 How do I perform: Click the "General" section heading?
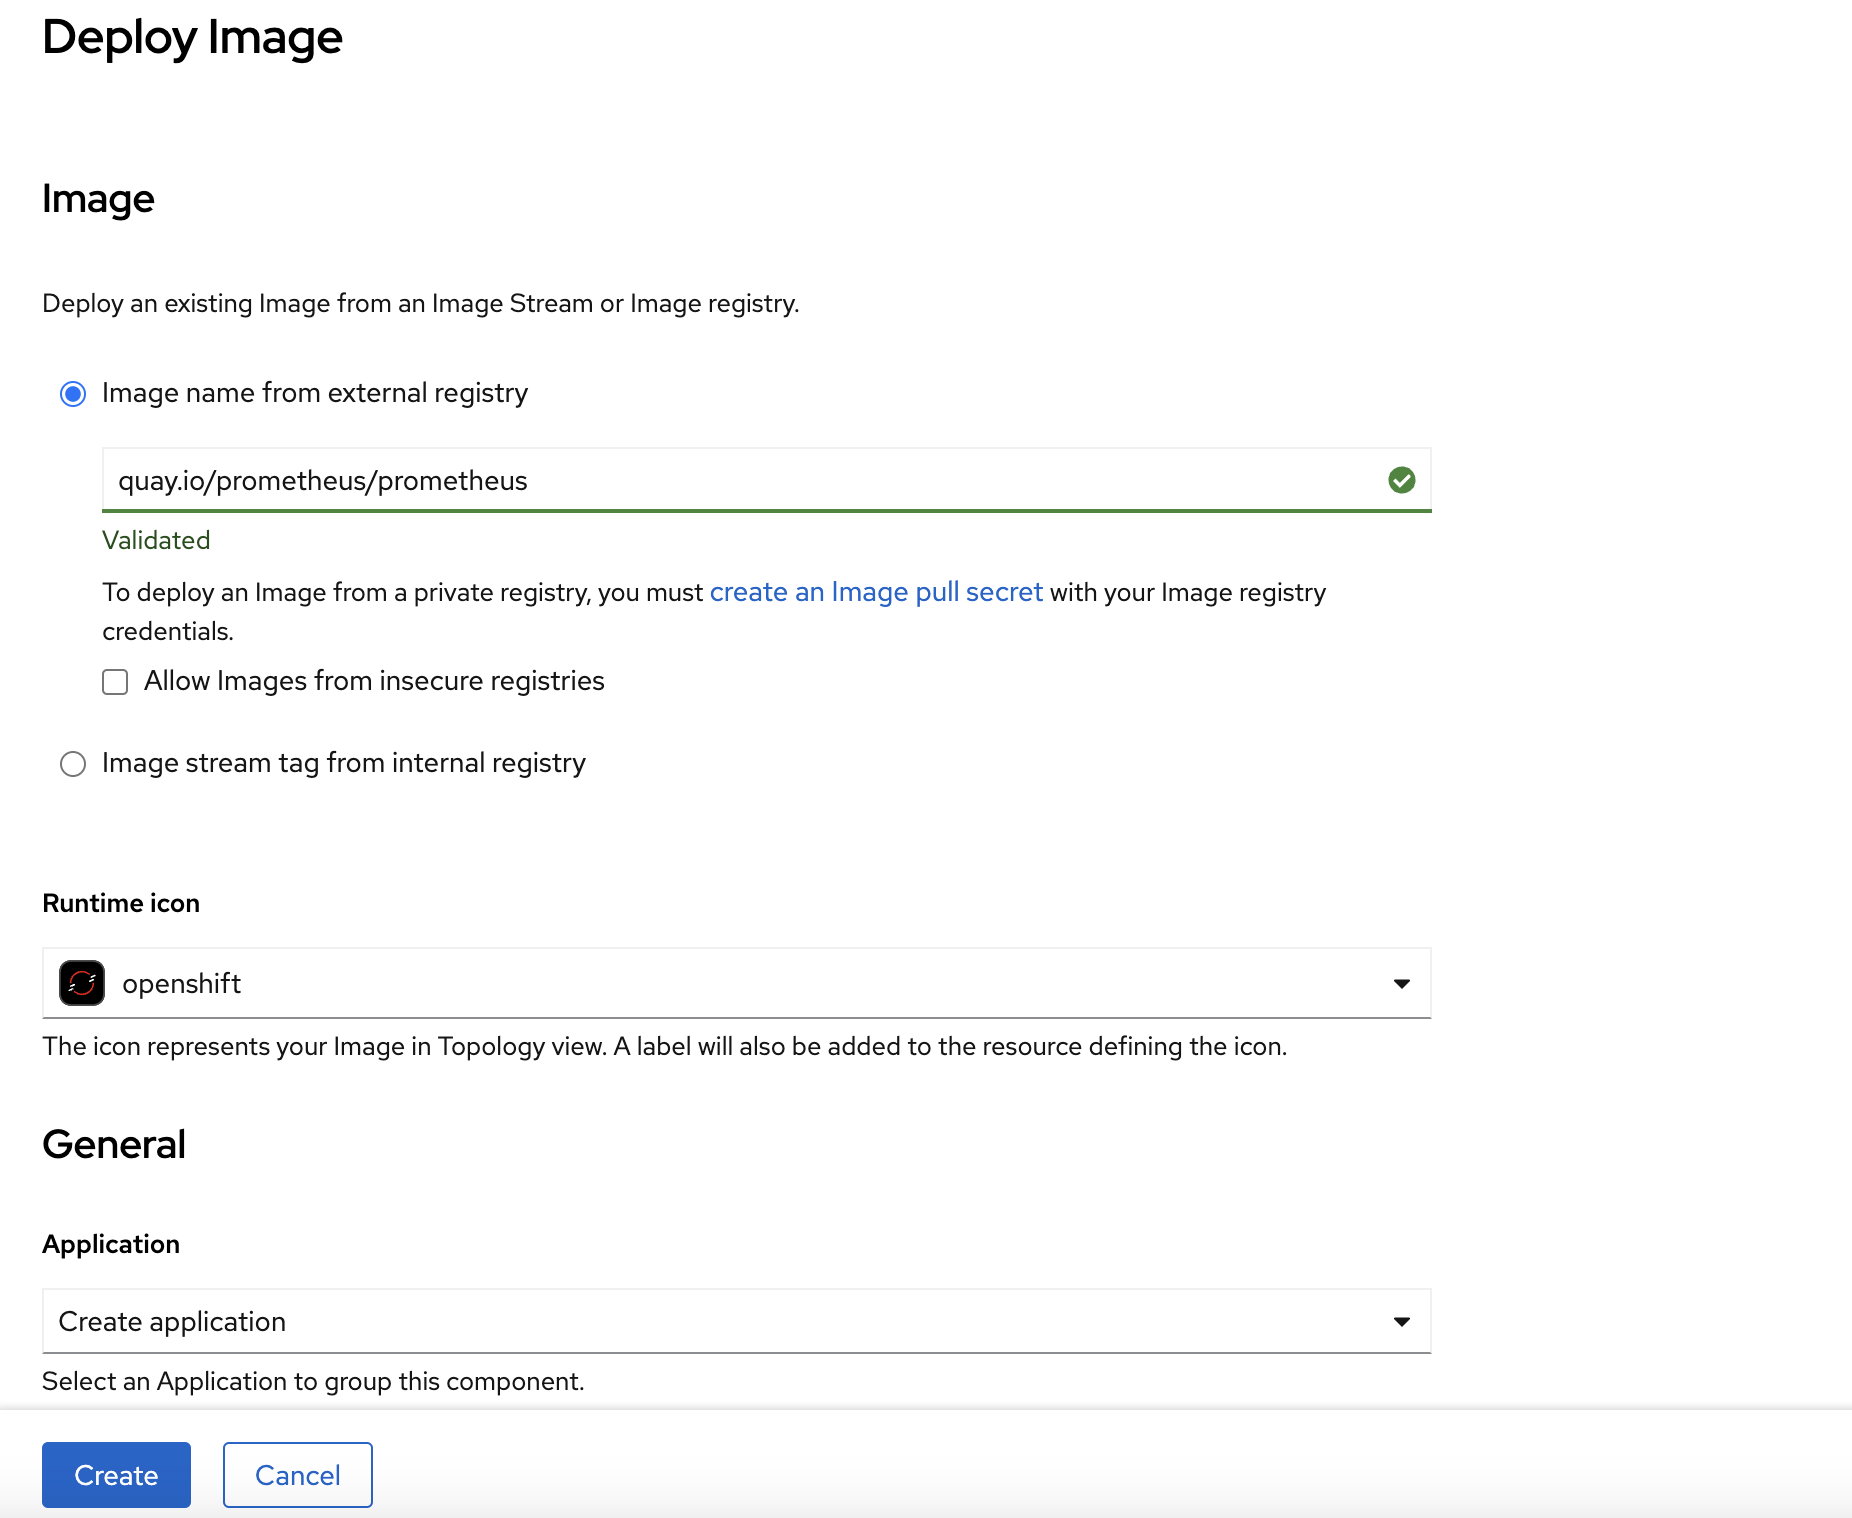pyautogui.click(x=114, y=1145)
